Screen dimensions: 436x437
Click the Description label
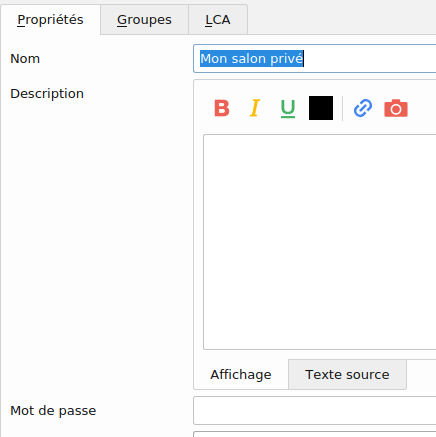click(x=47, y=94)
